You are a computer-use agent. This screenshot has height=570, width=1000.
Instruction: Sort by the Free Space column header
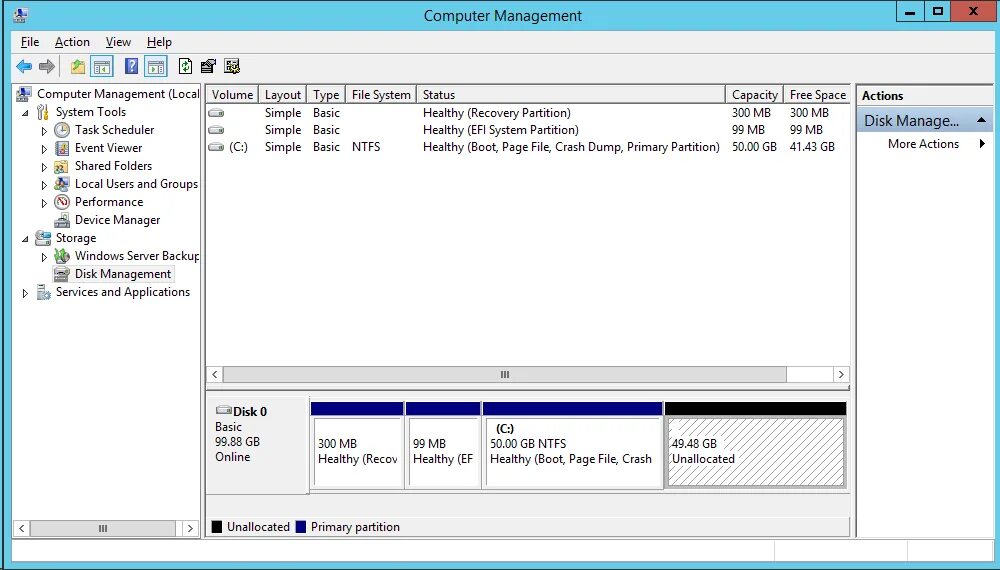pyautogui.click(x=817, y=94)
